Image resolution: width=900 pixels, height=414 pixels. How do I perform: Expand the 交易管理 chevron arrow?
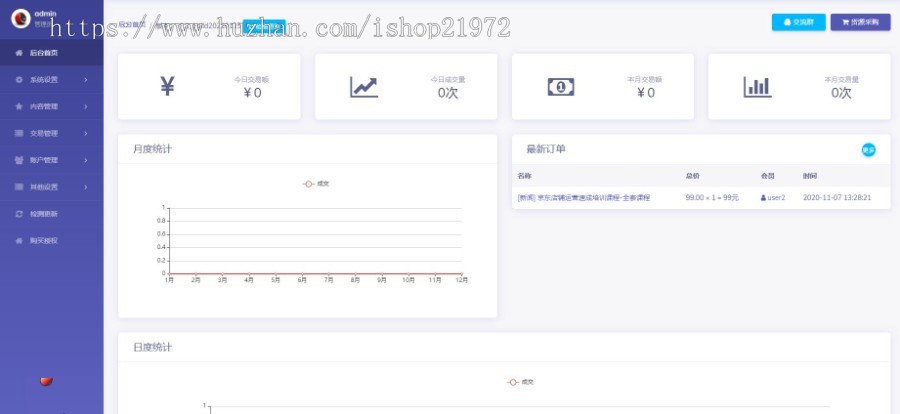[86, 133]
